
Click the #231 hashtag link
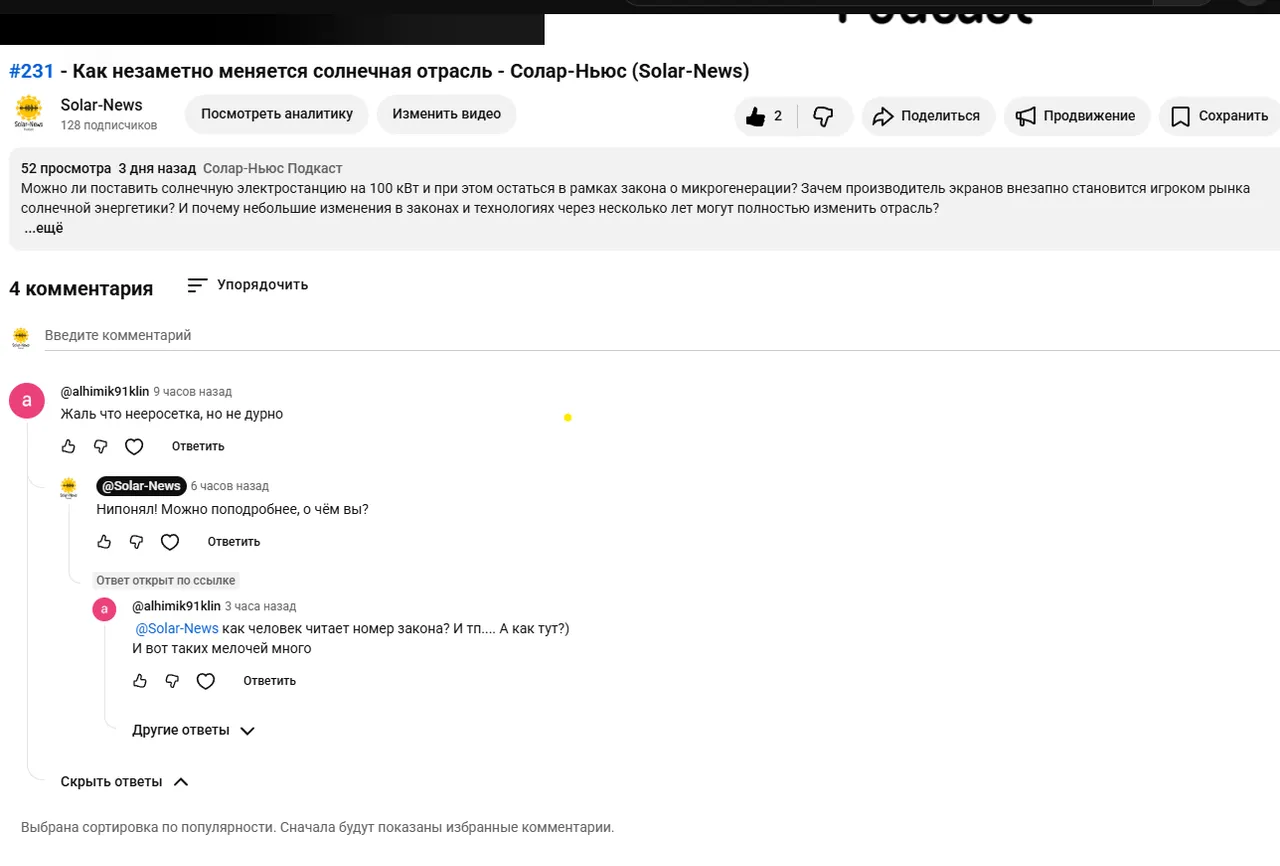tap(31, 71)
